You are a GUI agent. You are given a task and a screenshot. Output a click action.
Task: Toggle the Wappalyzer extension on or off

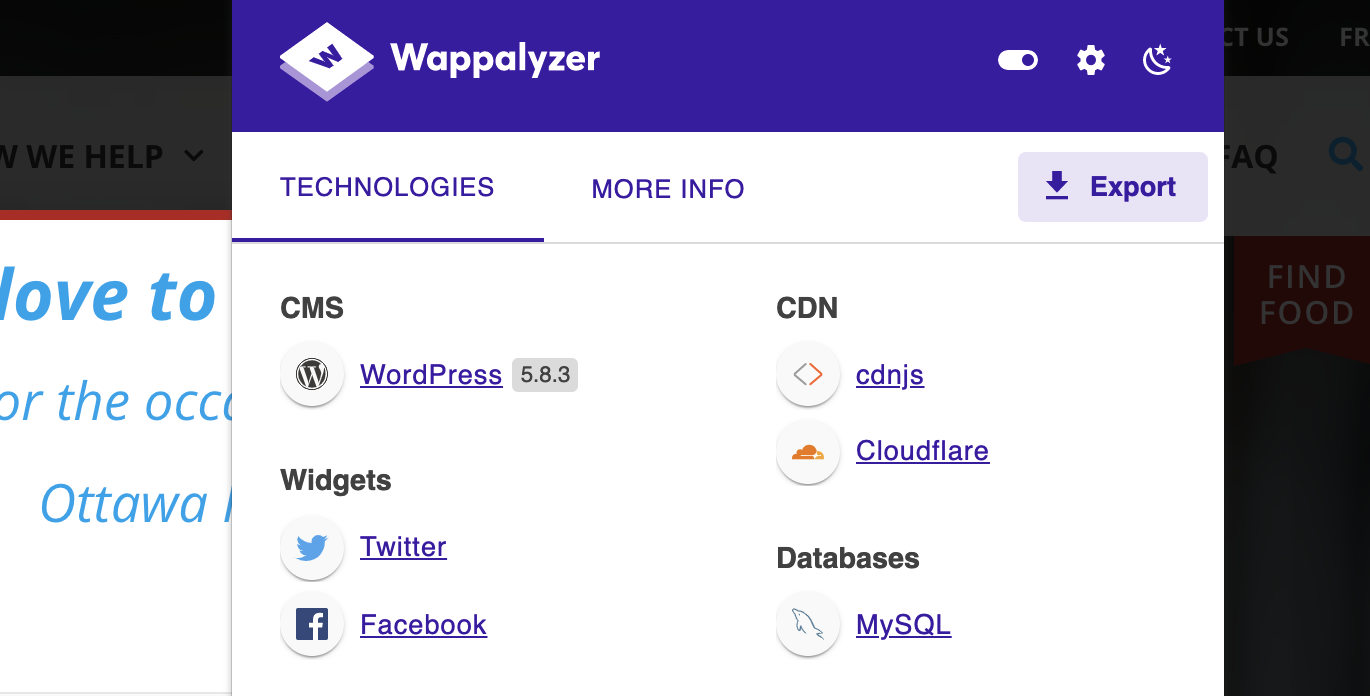[1018, 60]
